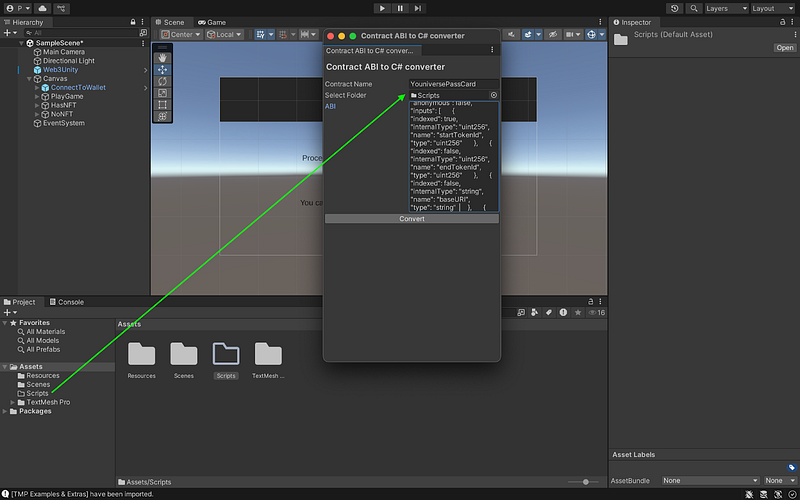The image size is (800, 500).
Task: Collapse the Canvas object in Hierarchy
Action: click(30, 79)
